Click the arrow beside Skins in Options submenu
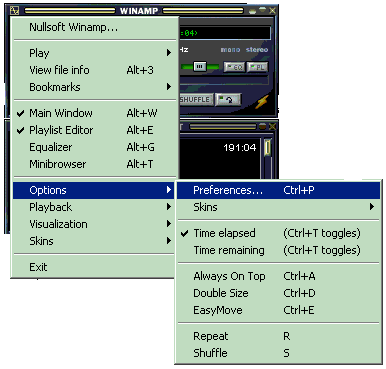Viewport: 386px width, 369px height. tap(372, 207)
